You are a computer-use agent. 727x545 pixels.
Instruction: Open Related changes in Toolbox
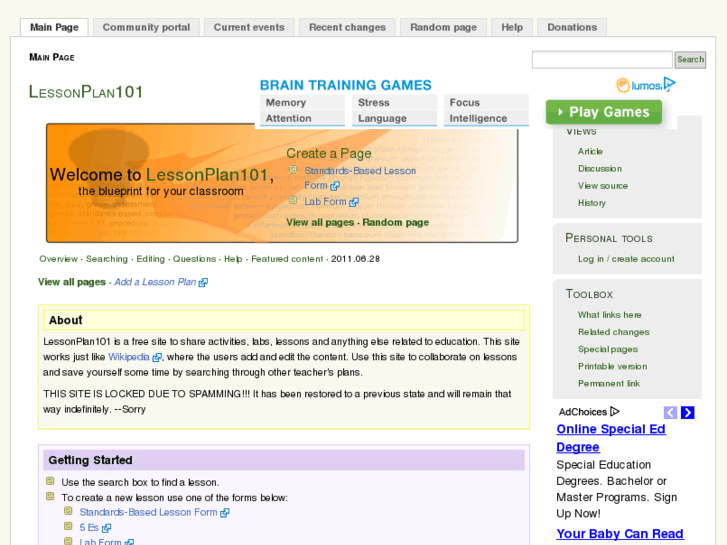click(613, 332)
